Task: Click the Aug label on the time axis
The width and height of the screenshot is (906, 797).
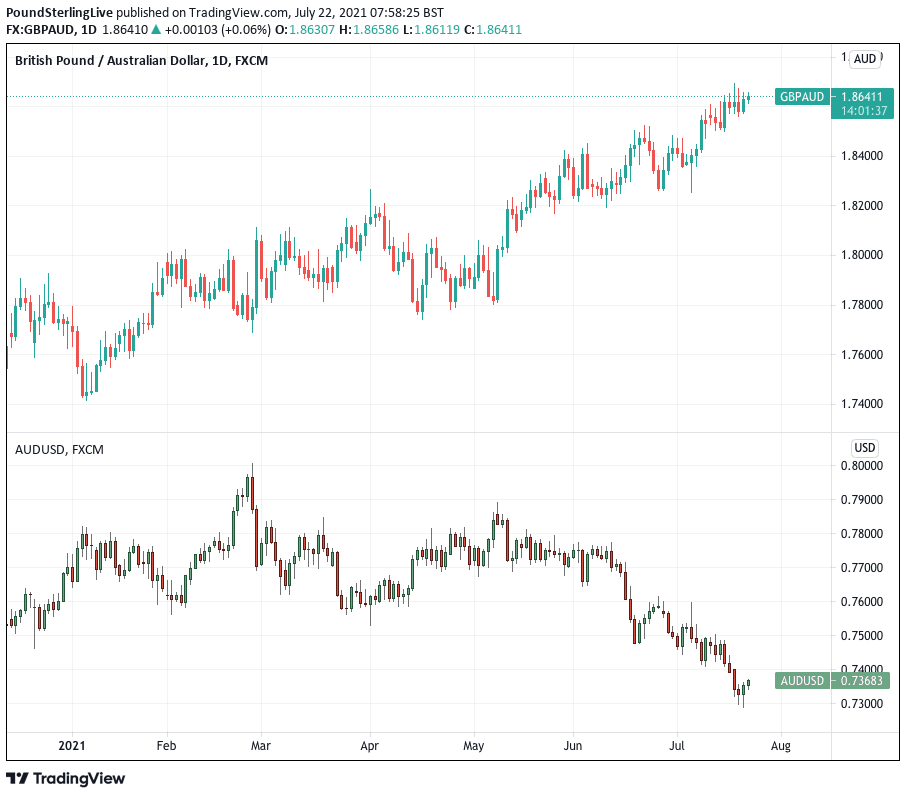Action: (x=781, y=745)
